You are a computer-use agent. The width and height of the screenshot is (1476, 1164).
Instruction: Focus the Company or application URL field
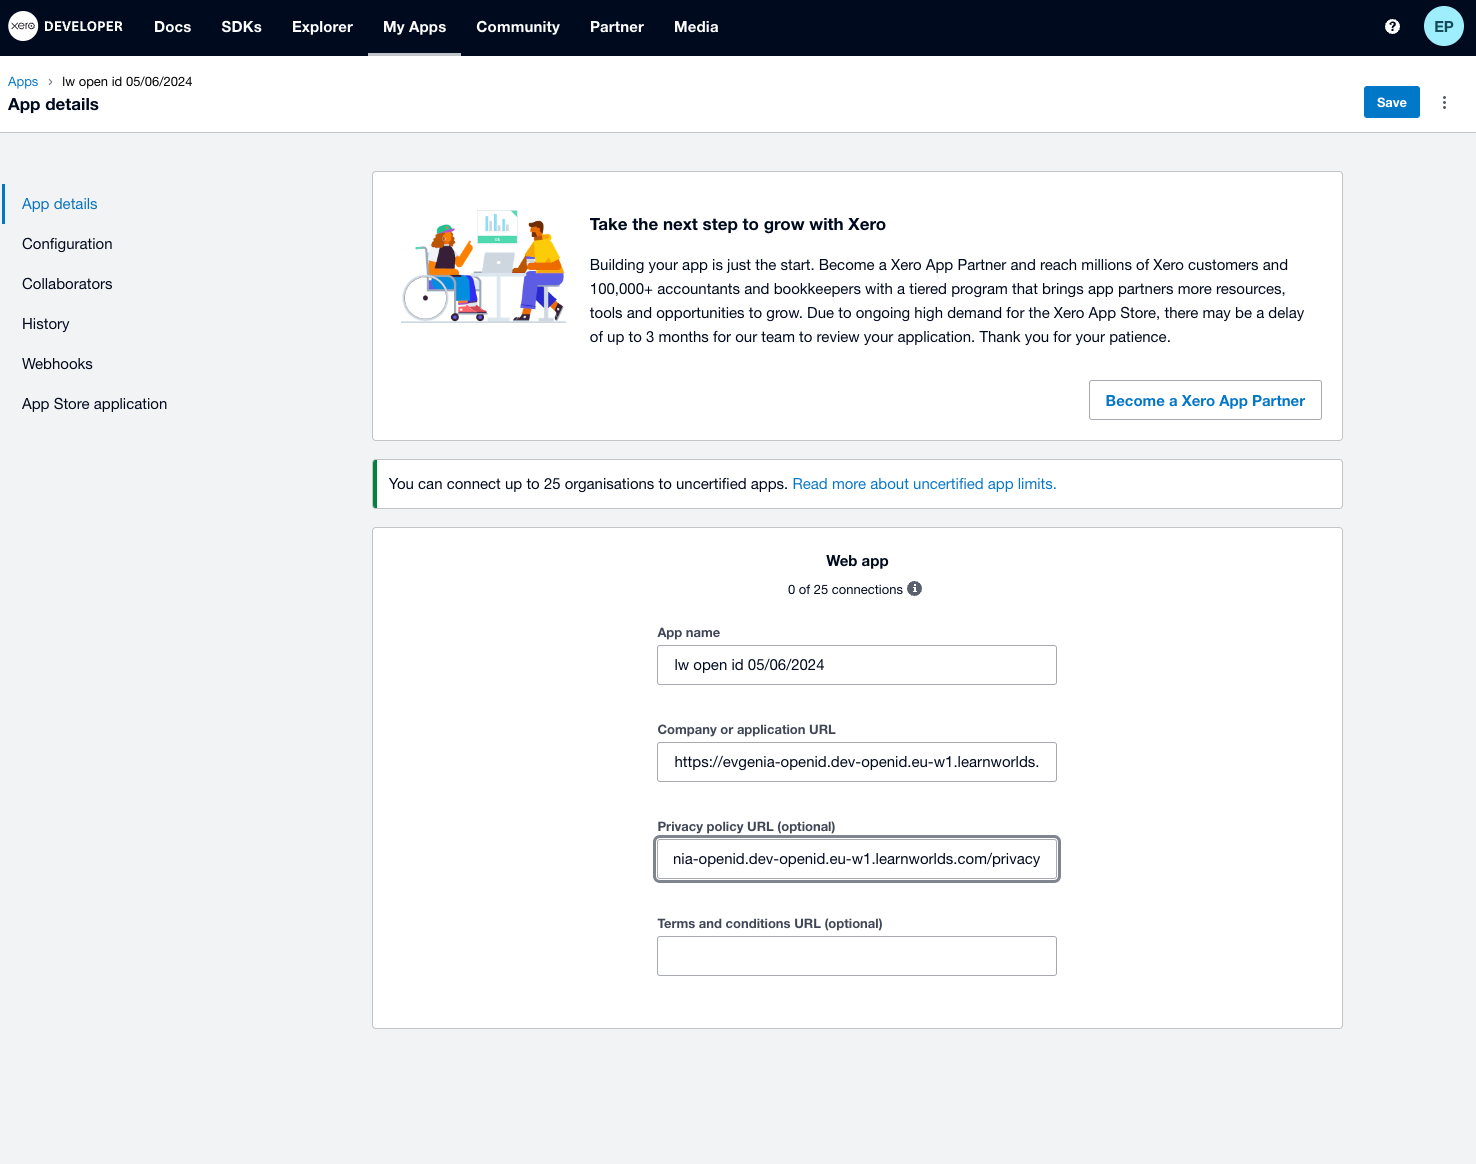857,762
